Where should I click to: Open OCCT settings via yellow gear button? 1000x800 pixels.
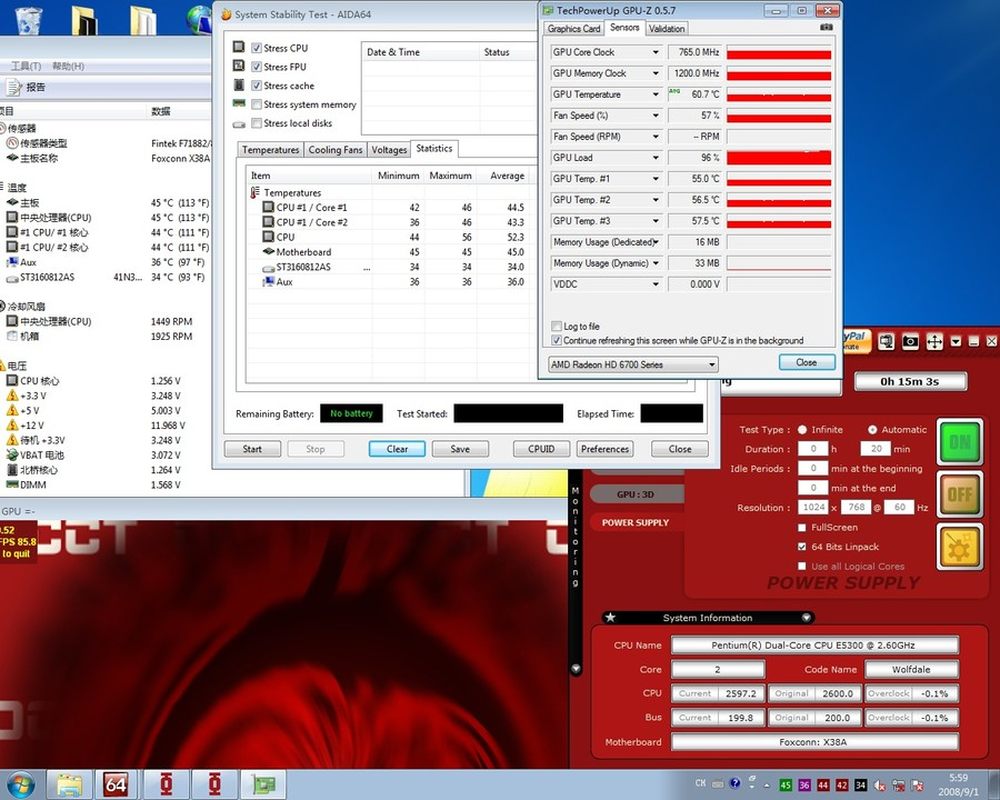tap(959, 546)
